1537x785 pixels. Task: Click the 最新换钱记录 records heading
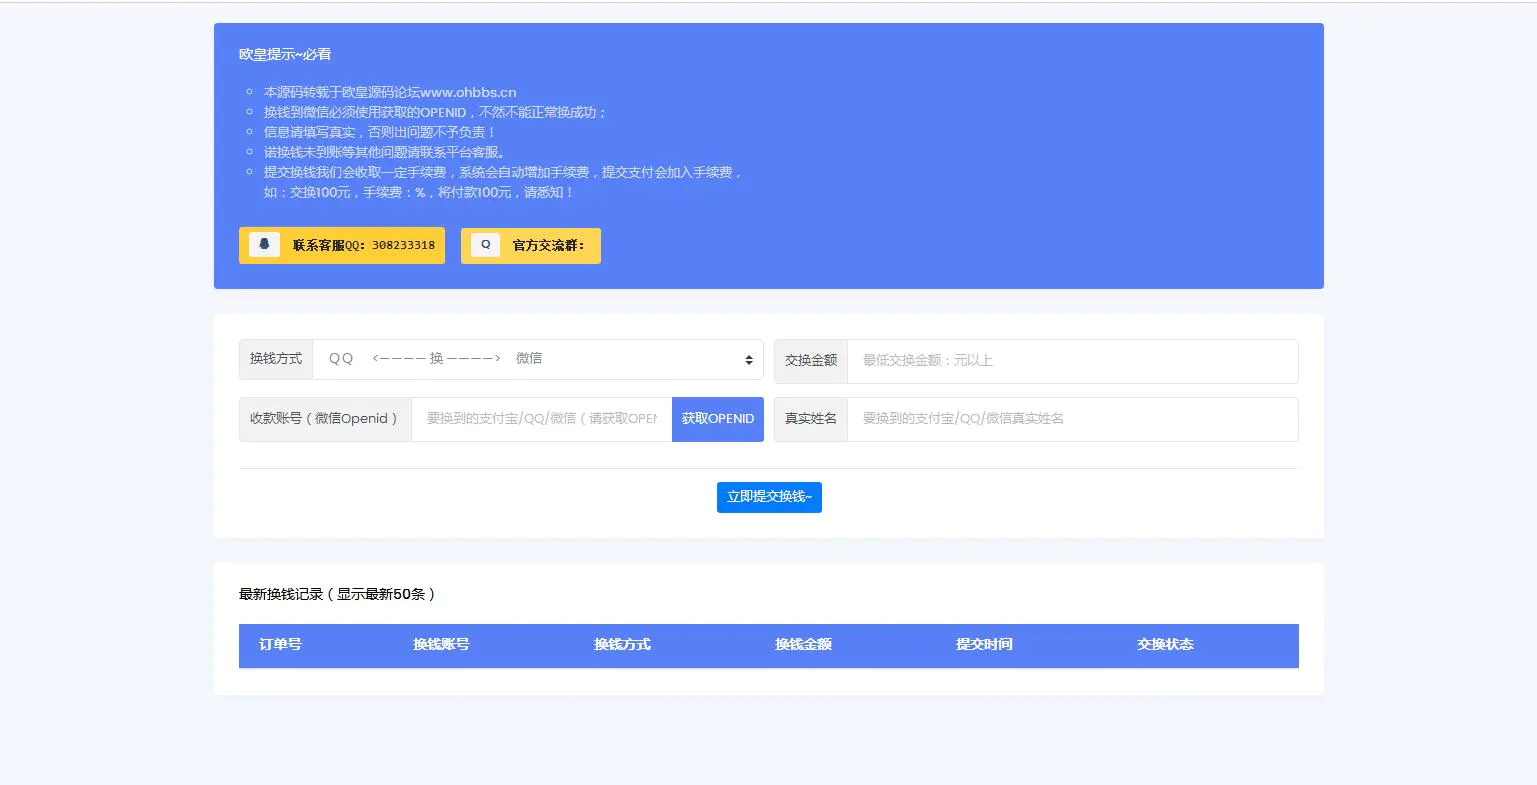[x=336, y=593]
